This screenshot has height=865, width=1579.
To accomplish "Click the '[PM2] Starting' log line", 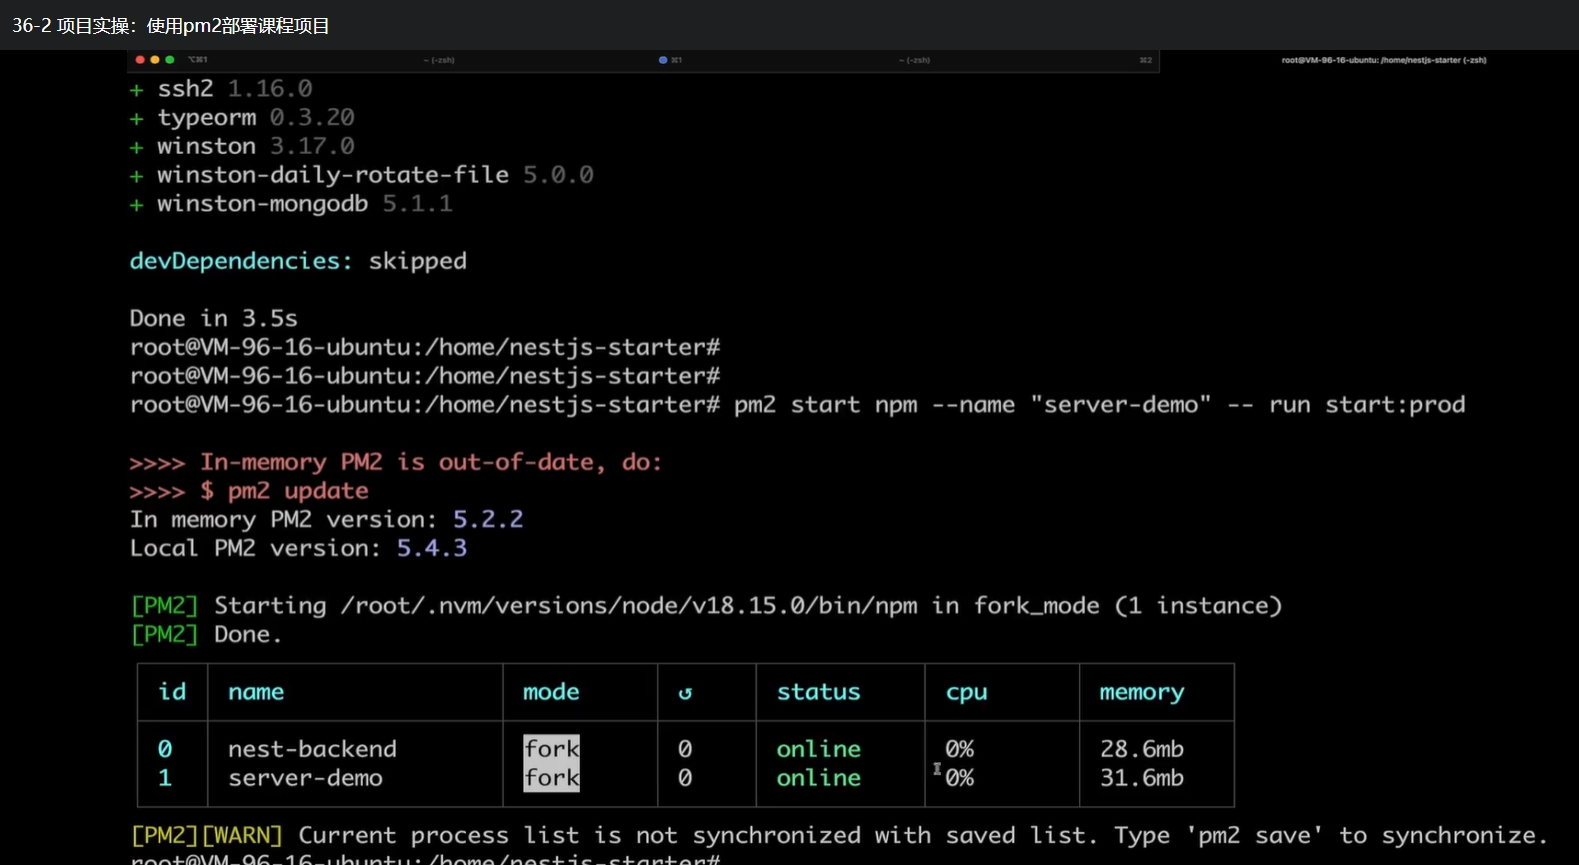I will 706,606.
